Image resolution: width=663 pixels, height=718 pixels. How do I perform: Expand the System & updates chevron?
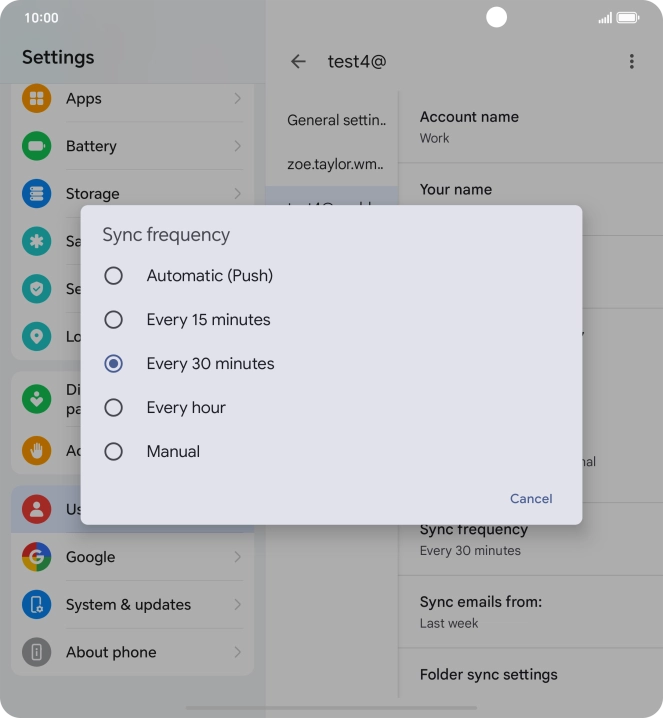pyautogui.click(x=237, y=604)
